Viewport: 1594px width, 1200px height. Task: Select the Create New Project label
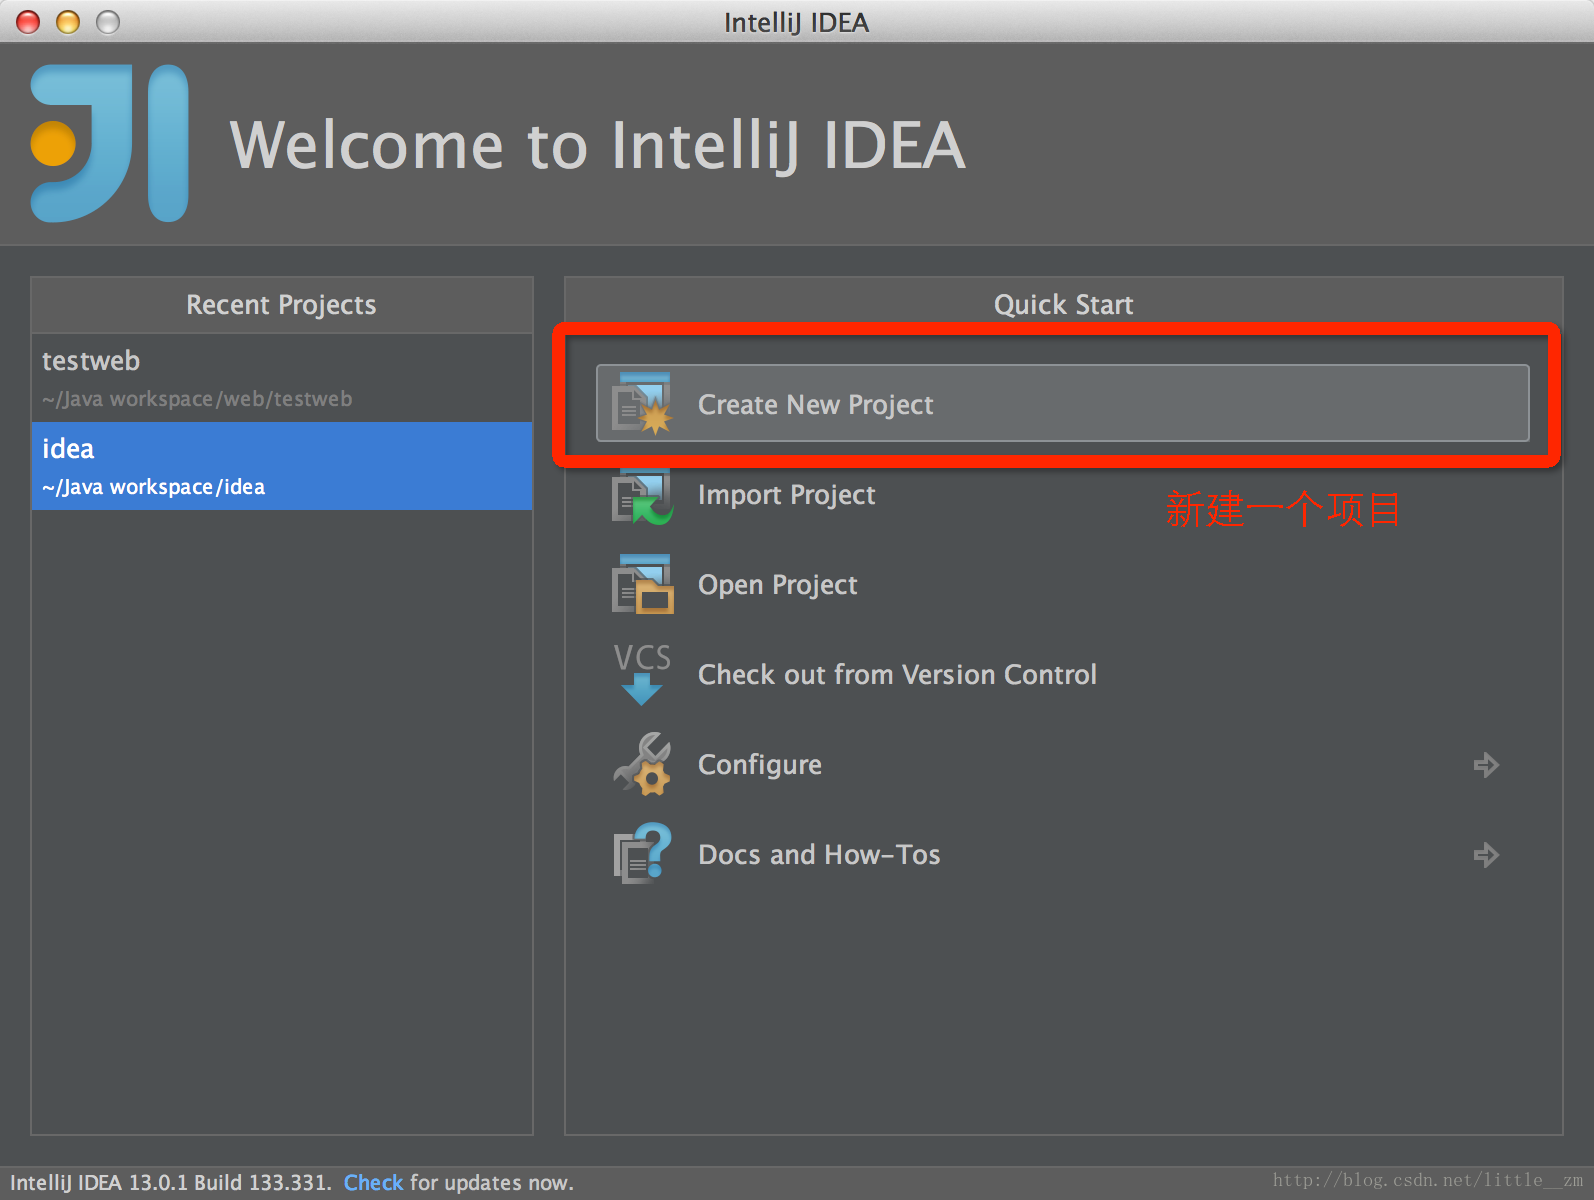815,405
